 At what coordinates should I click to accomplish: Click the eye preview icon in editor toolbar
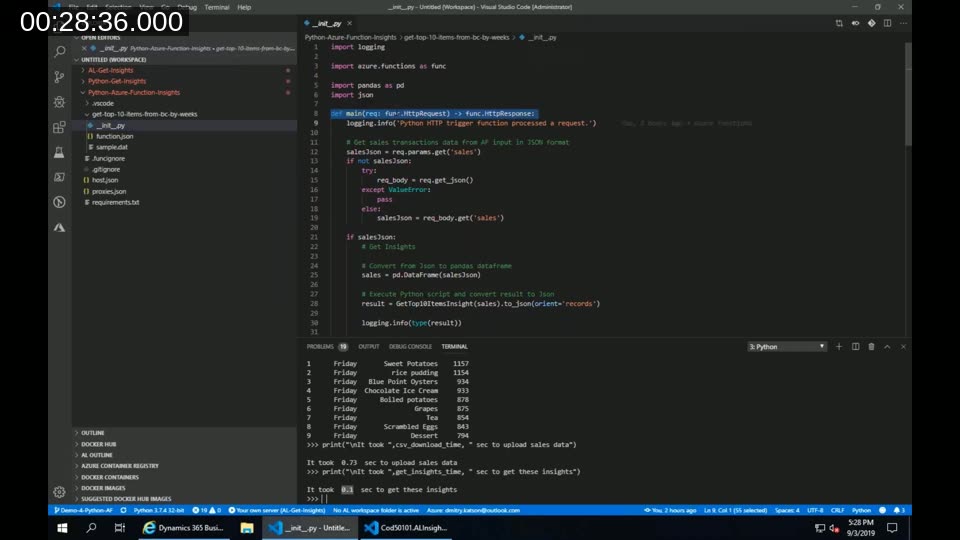[855, 23]
